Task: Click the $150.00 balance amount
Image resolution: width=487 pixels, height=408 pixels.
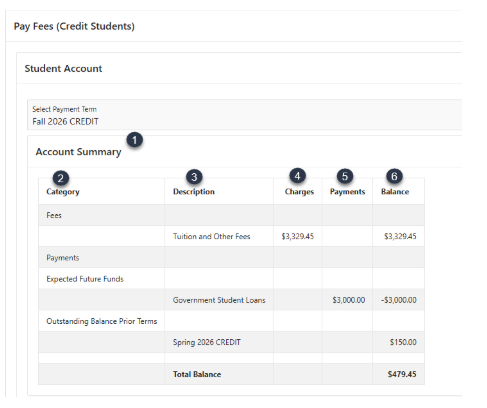Action: pyautogui.click(x=403, y=342)
